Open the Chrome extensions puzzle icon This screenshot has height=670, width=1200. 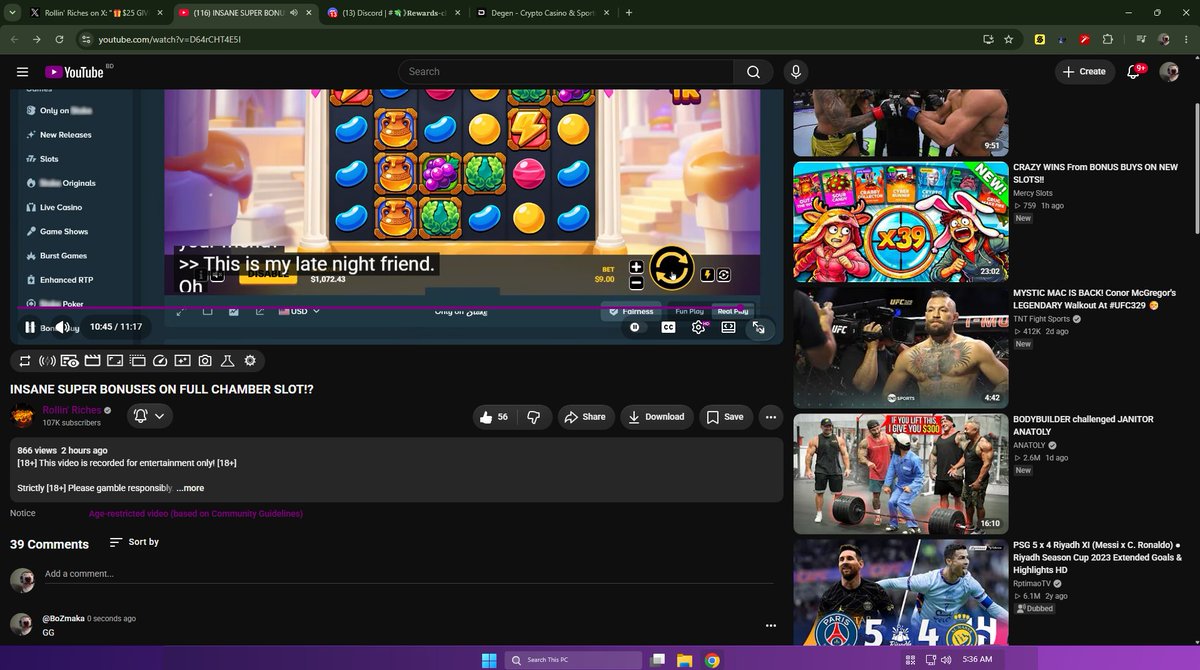(1107, 39)
